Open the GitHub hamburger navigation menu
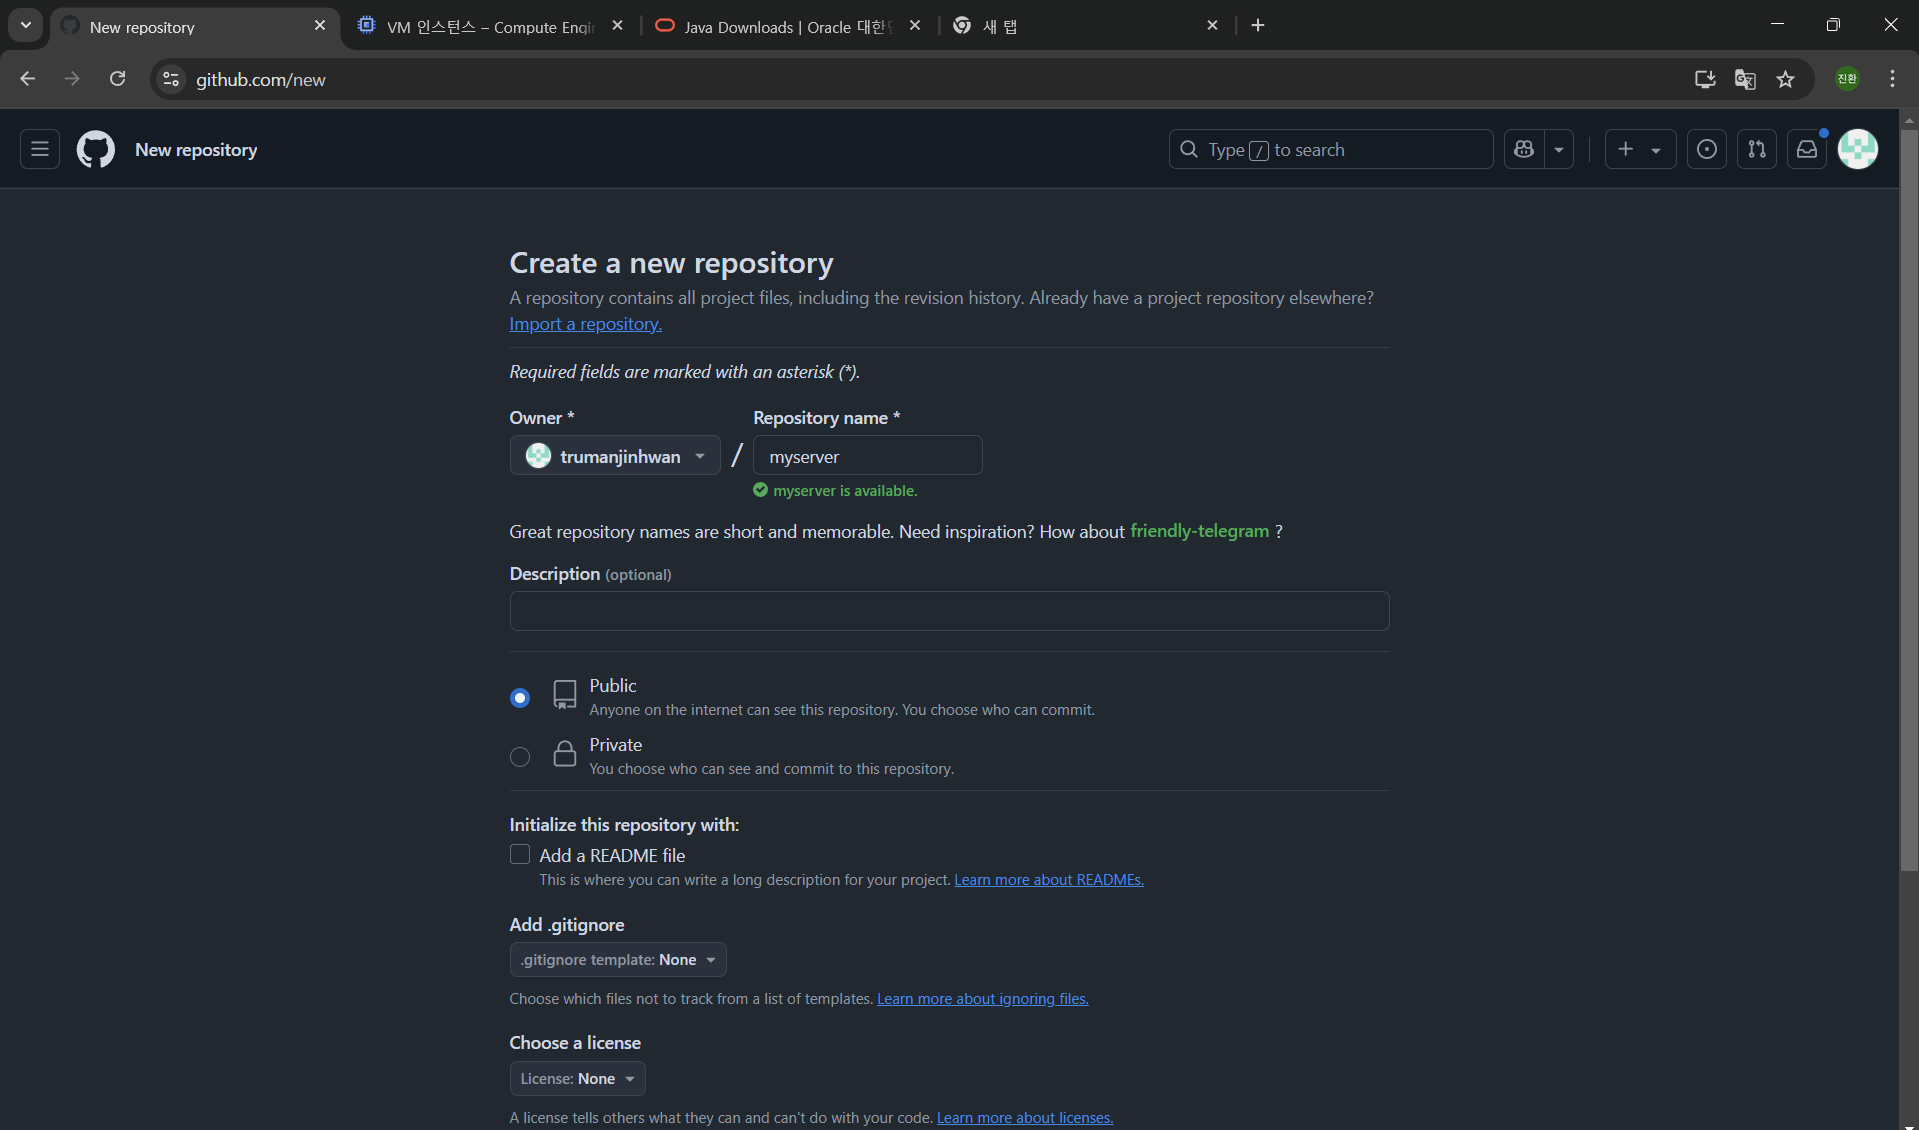1919x1130 pixels. point(40,149)
